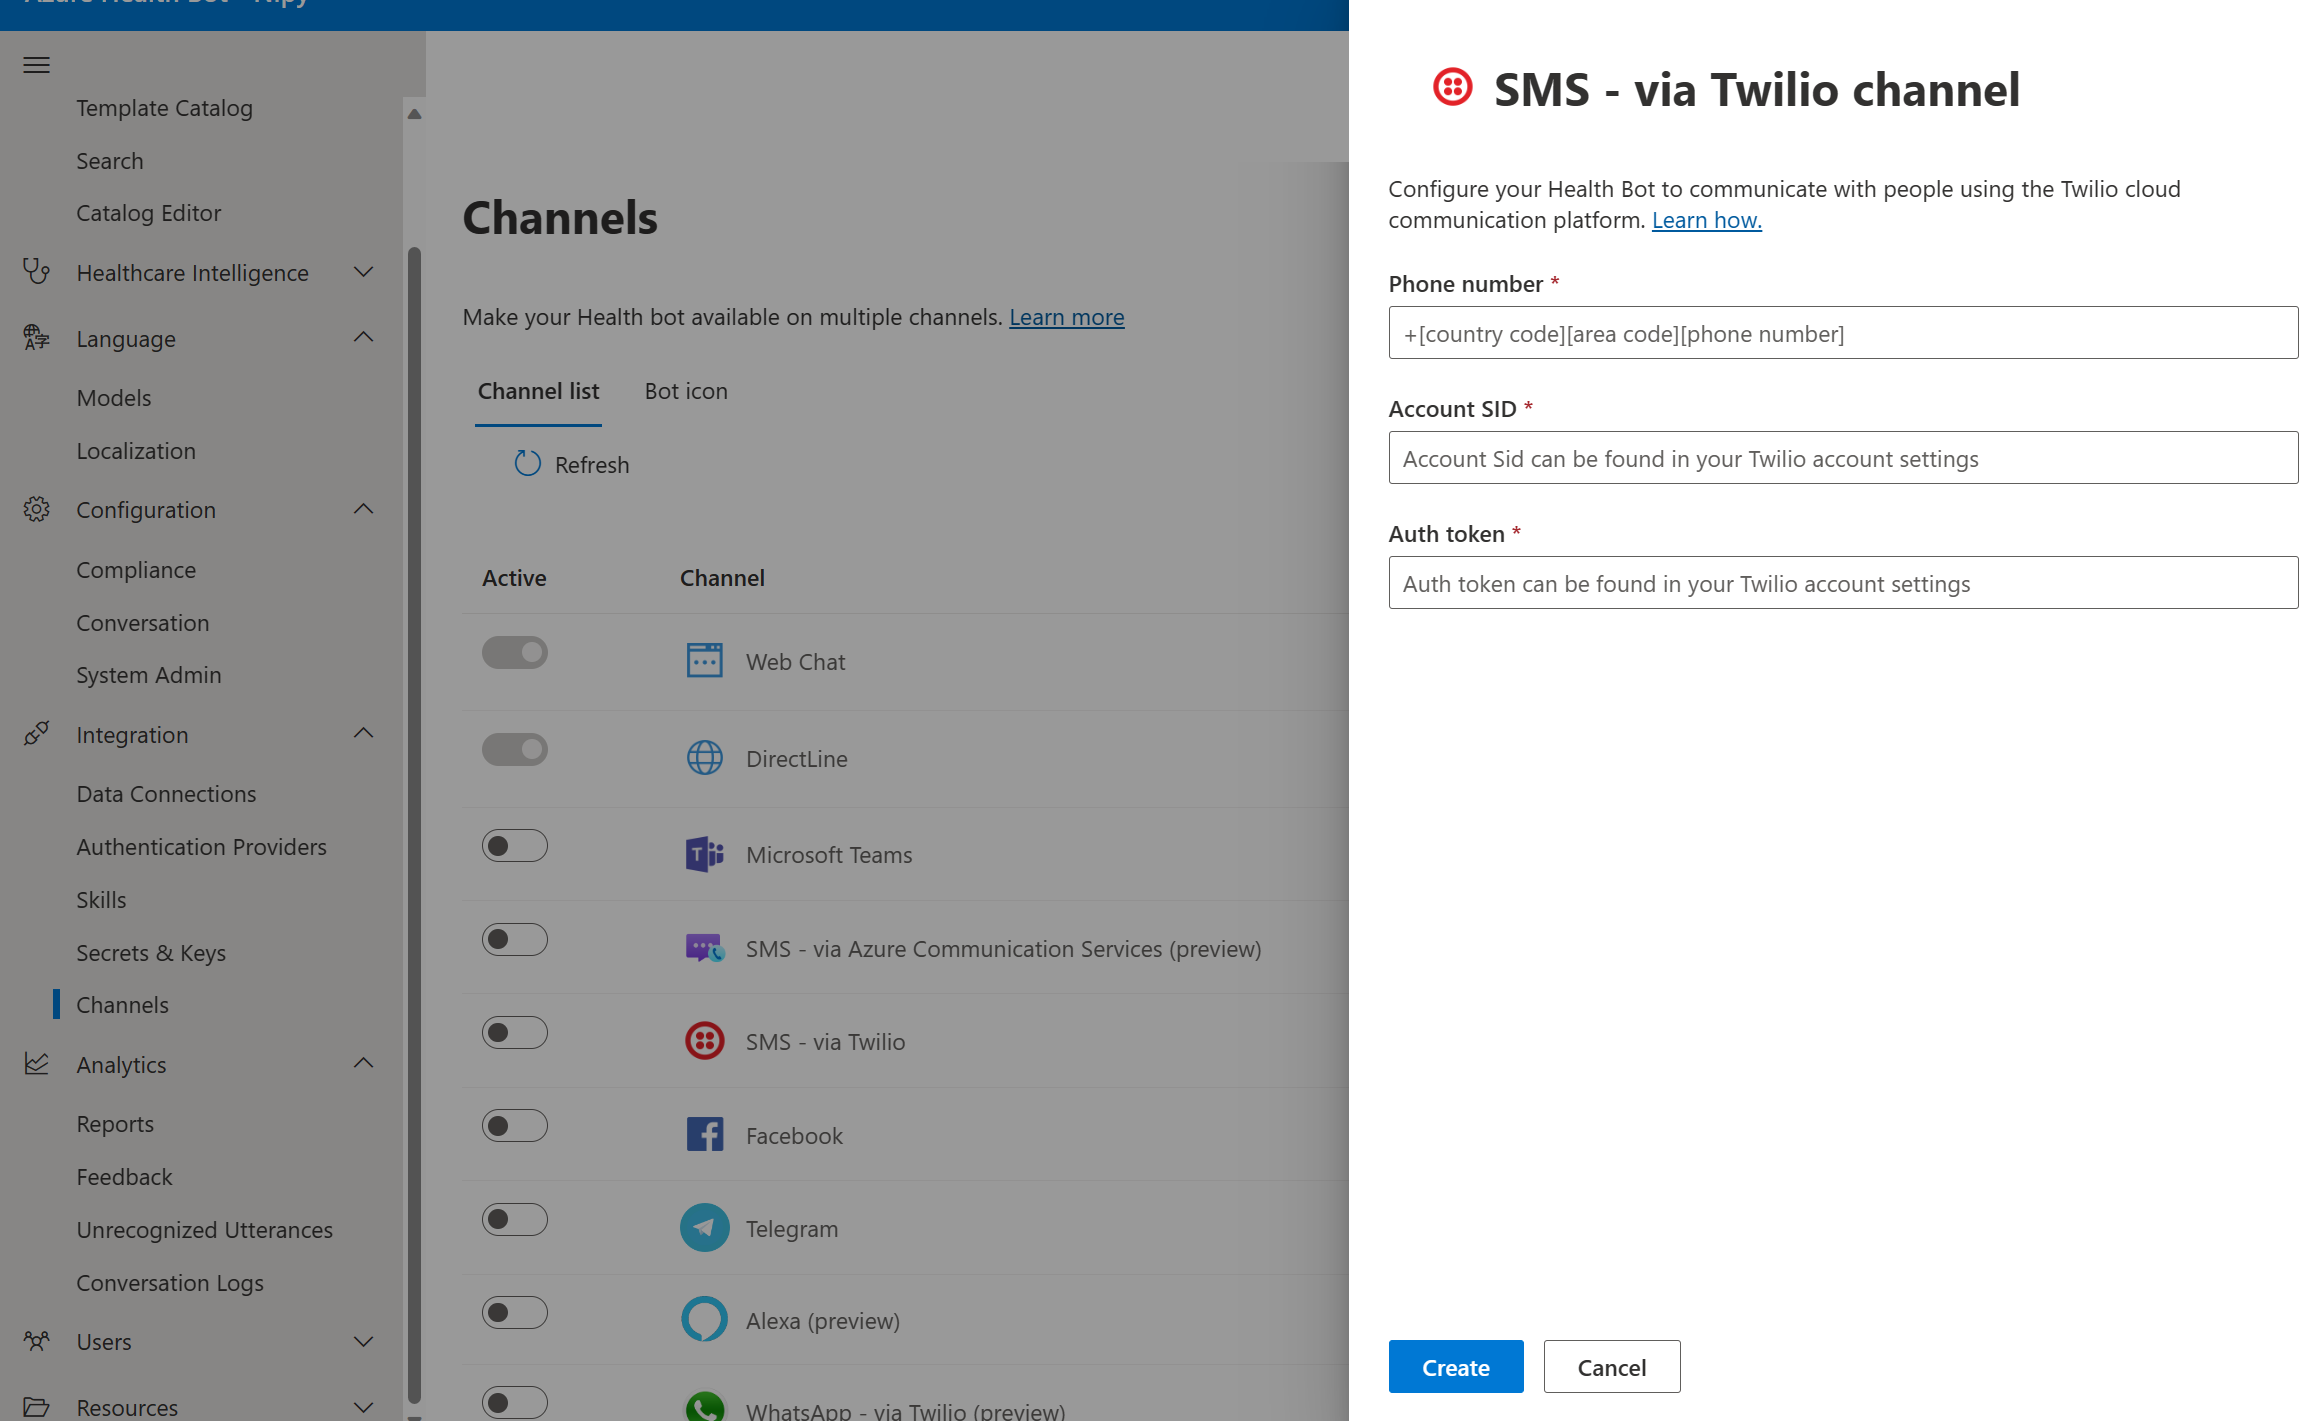2306x1421 pixels.
Task: Select the Channel List tab
Action: (539, 390)
